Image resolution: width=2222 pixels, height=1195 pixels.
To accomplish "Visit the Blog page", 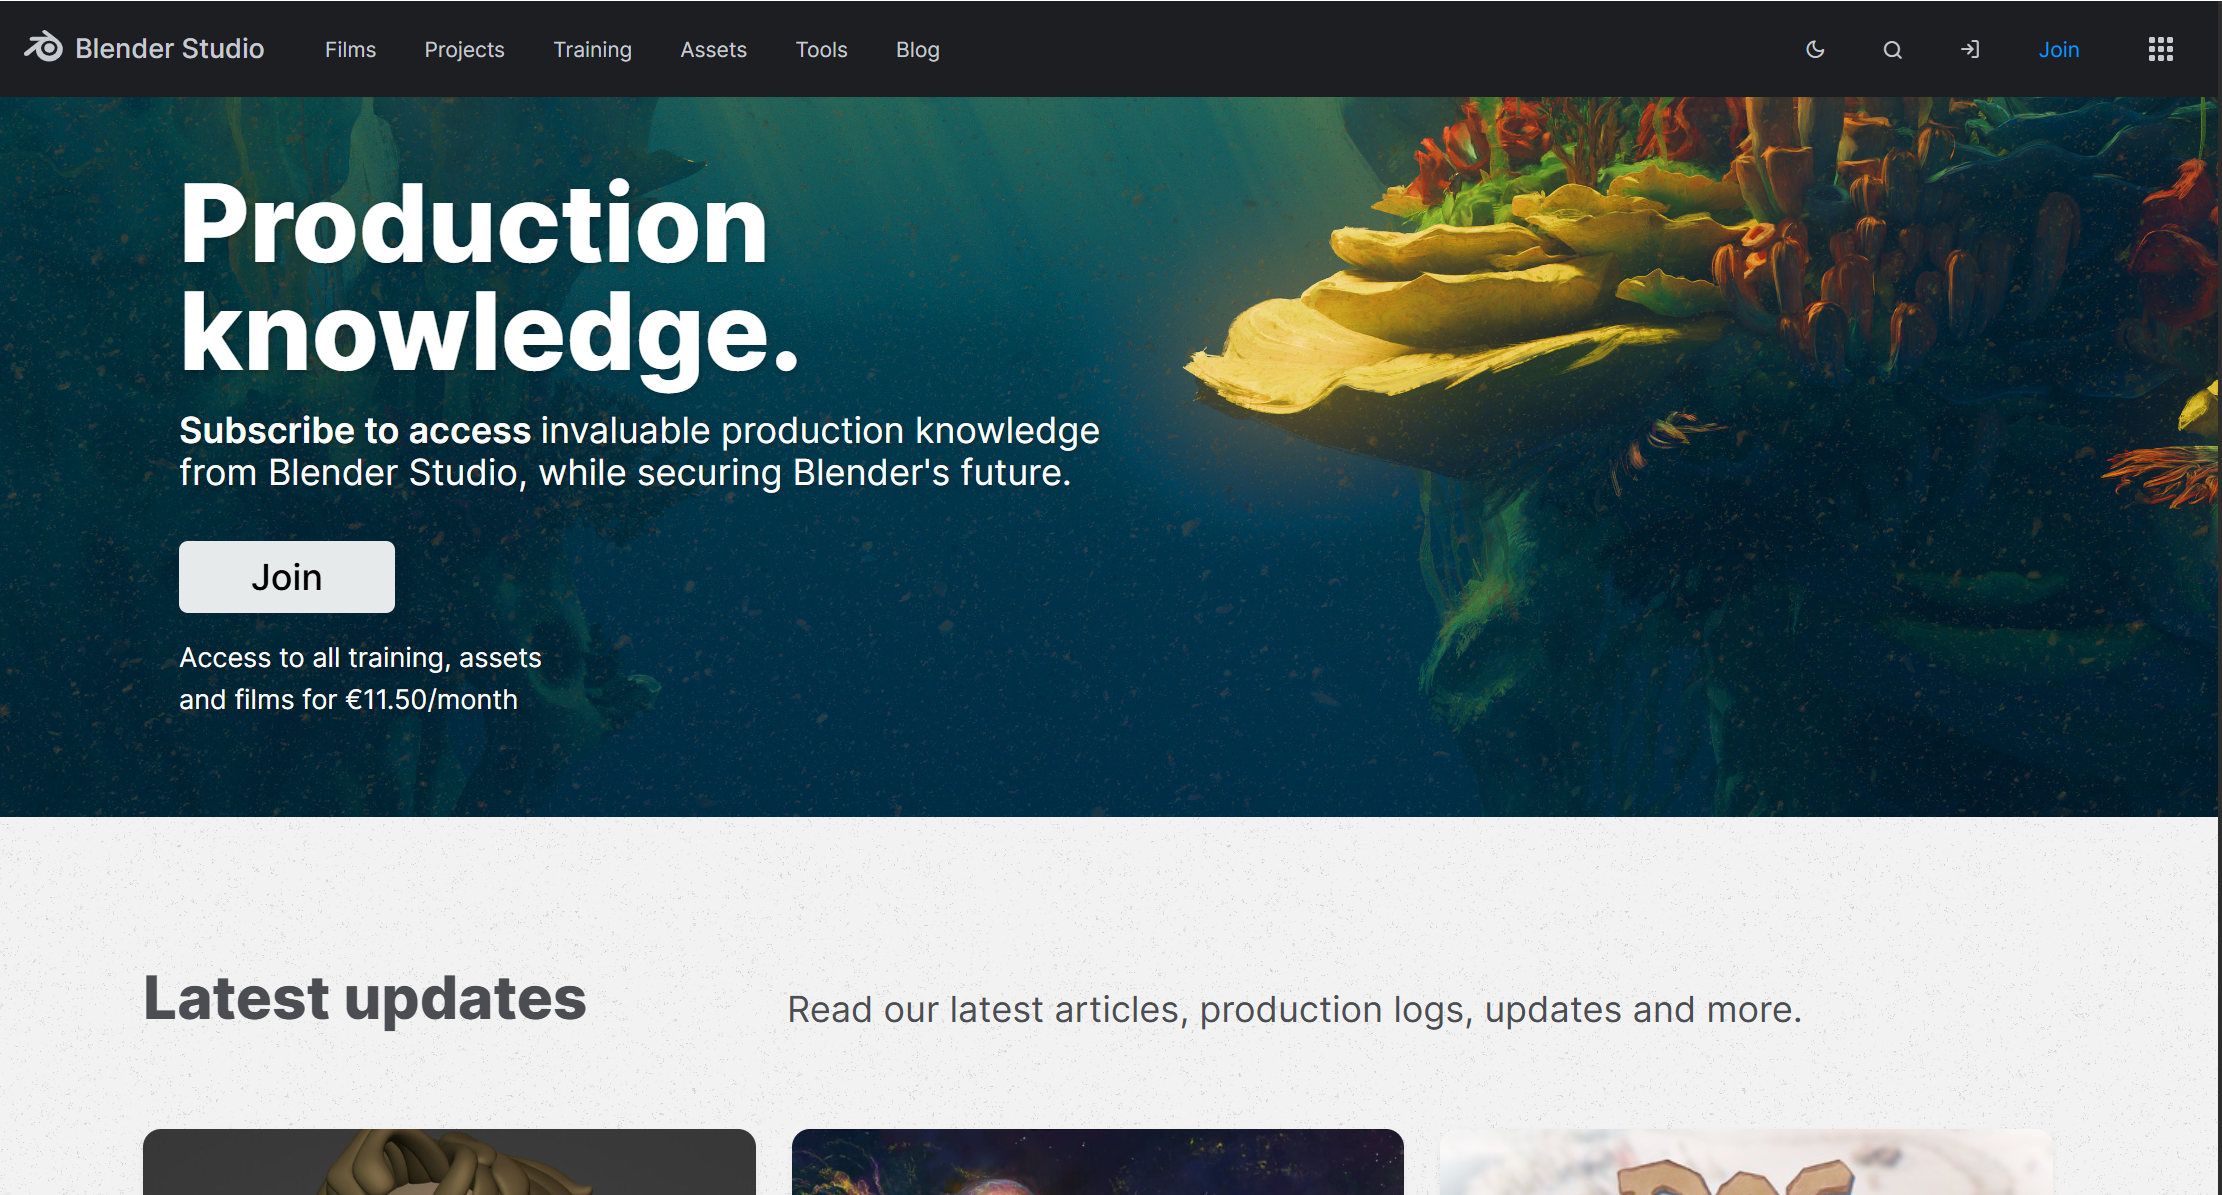I will pos(917,49).
